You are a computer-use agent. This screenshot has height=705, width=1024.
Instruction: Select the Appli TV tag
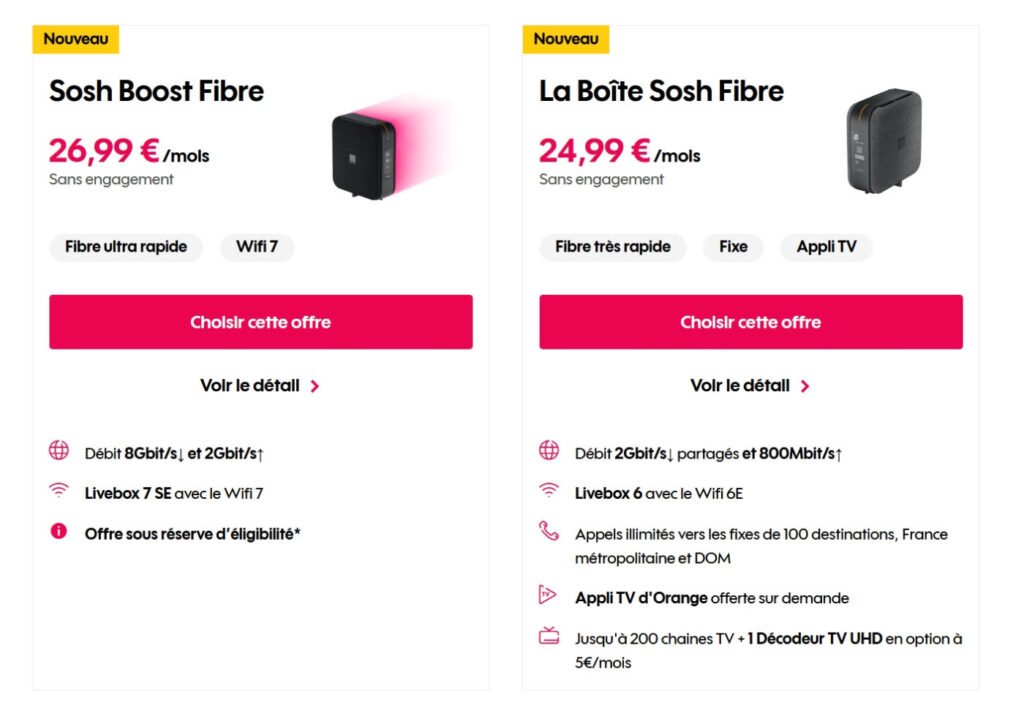coord(826,247)
